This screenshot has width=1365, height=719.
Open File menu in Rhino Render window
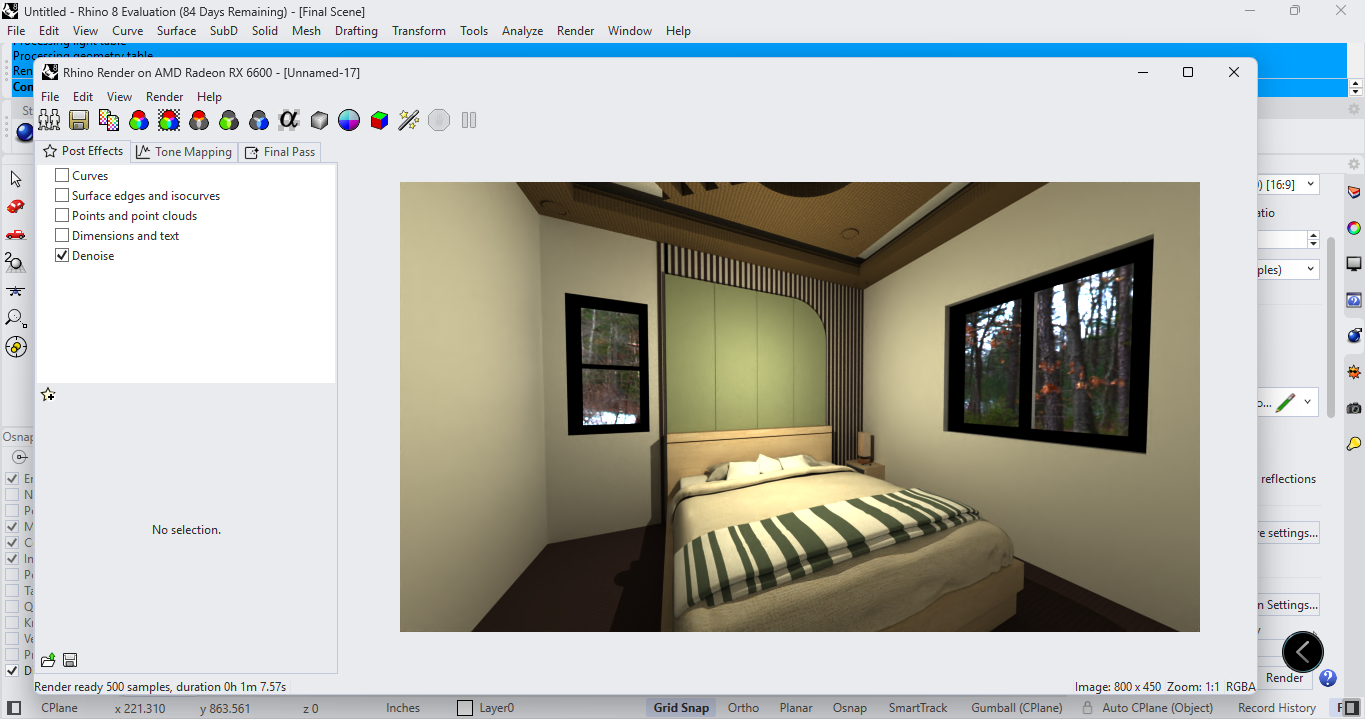tap(50, 97)
